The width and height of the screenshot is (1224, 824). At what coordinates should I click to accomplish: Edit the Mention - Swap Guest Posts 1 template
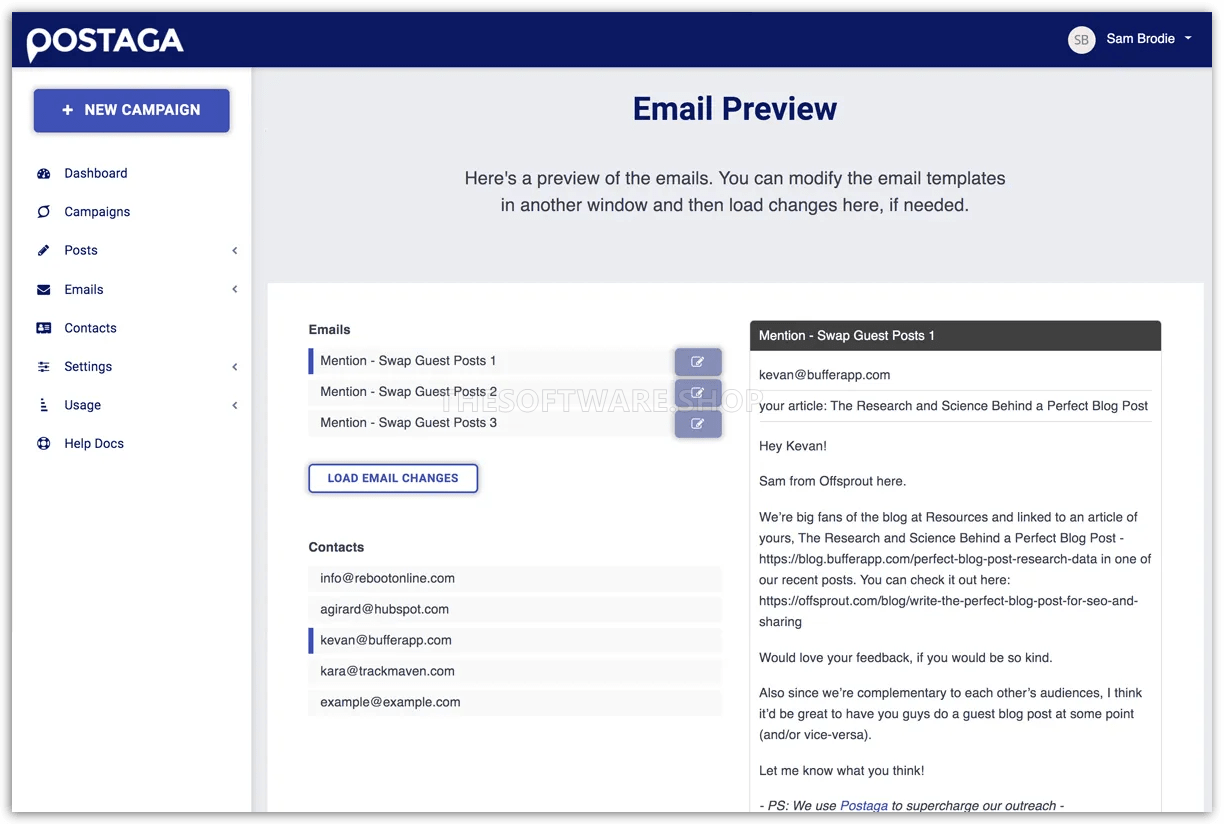(x=698, y=362)
